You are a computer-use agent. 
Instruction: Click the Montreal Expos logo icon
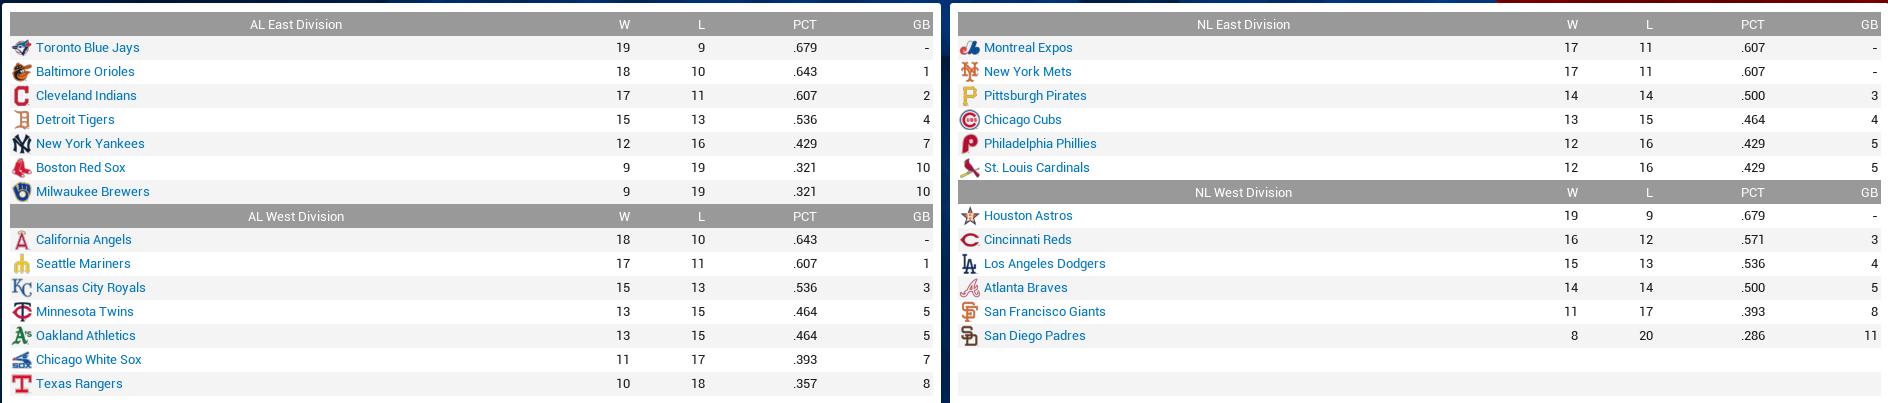click(969, 48)
